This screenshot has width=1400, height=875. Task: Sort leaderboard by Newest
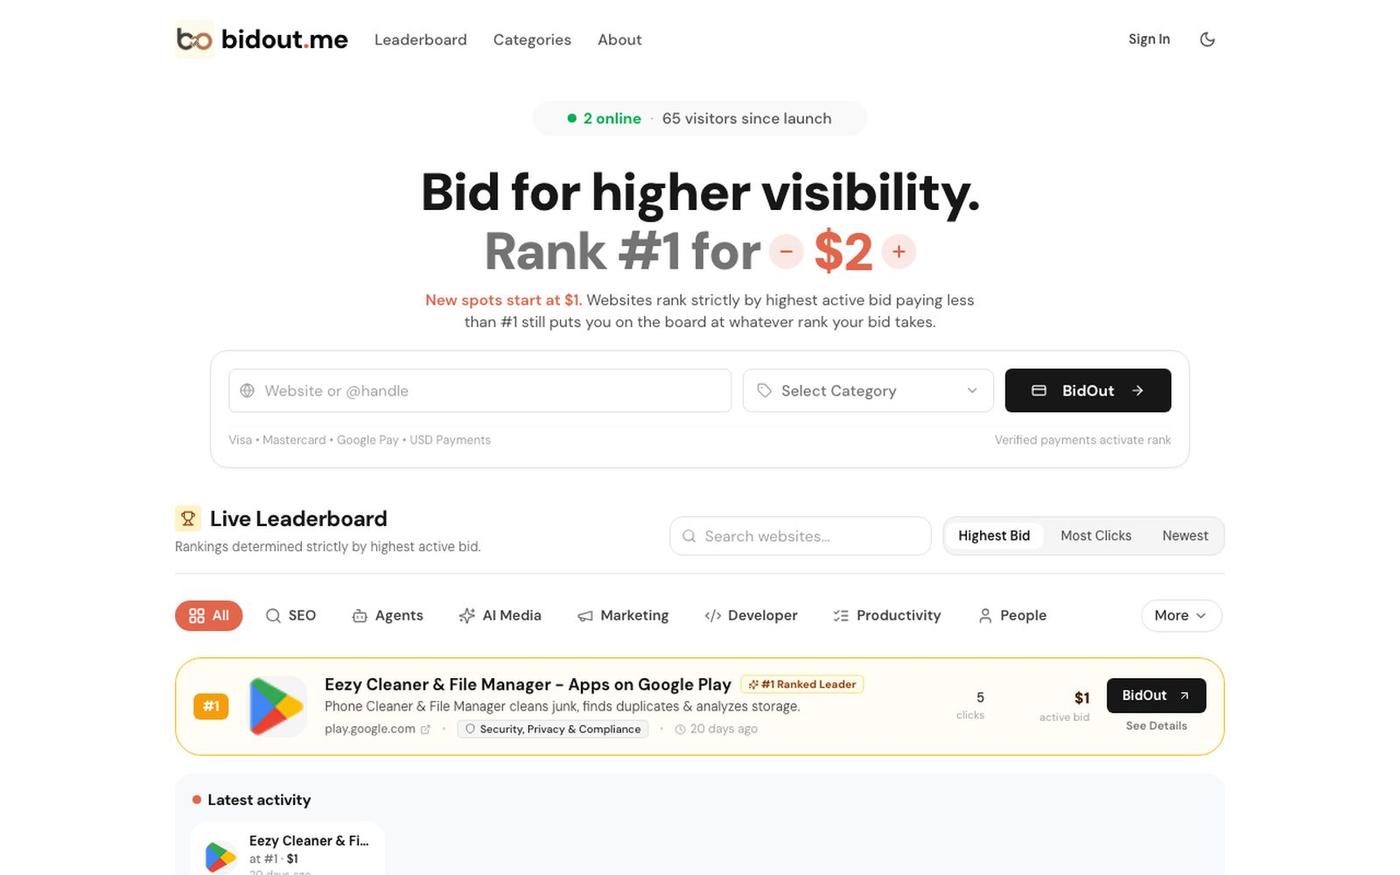tap(1185, 536)
